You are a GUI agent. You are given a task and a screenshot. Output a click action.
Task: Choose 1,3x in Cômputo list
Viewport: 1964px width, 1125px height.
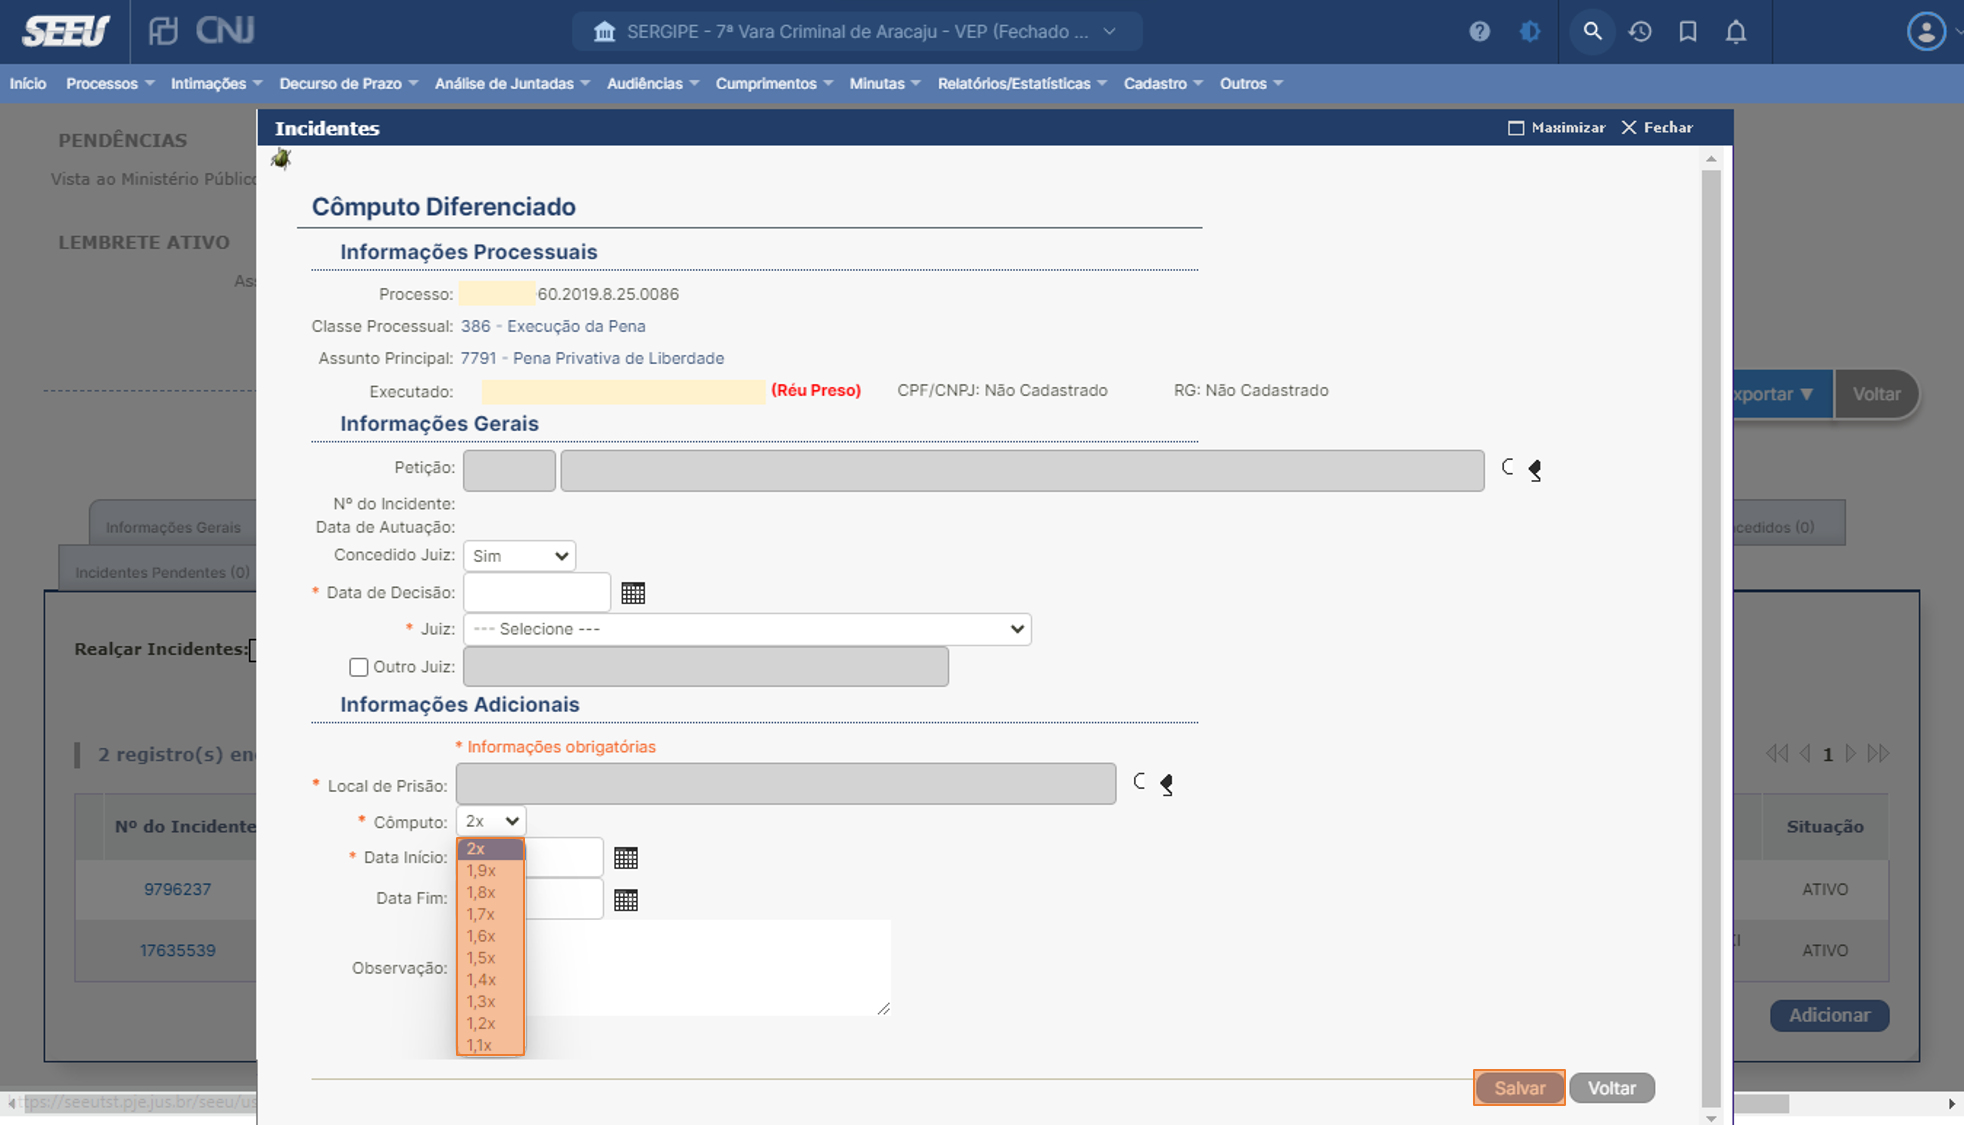point(490,1002)
